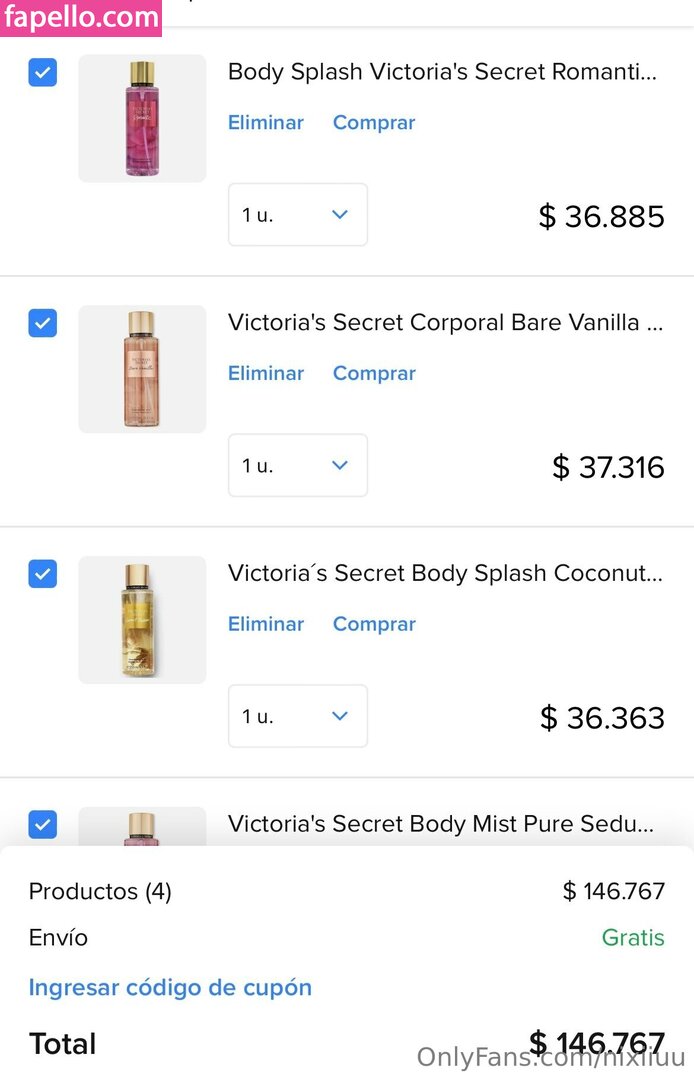Open the Body Splash Victoria's Secret Romantic title
The height and width of the screenshot is (1080, 694).
click(x=443, y=72)
